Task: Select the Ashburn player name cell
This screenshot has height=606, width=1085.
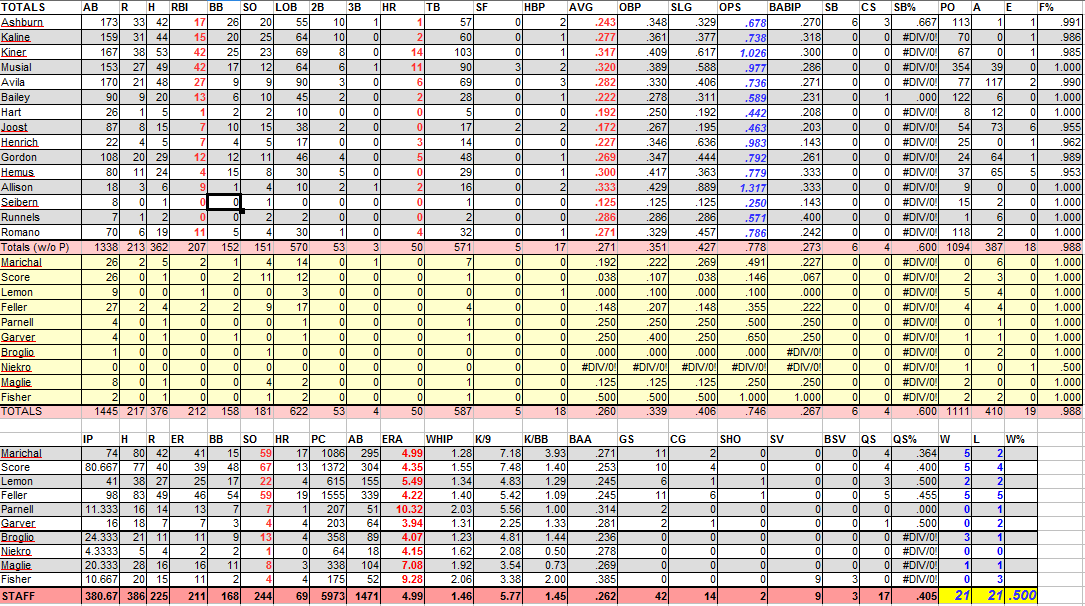Action: 41,22
